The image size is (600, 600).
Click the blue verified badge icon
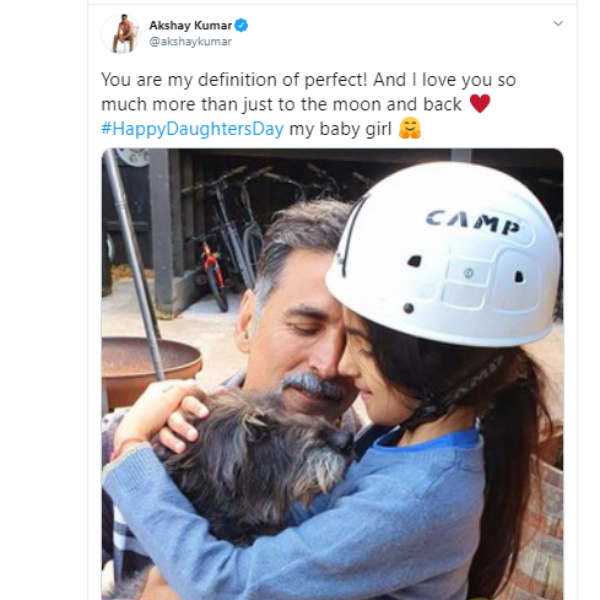[x=241, y=25]
